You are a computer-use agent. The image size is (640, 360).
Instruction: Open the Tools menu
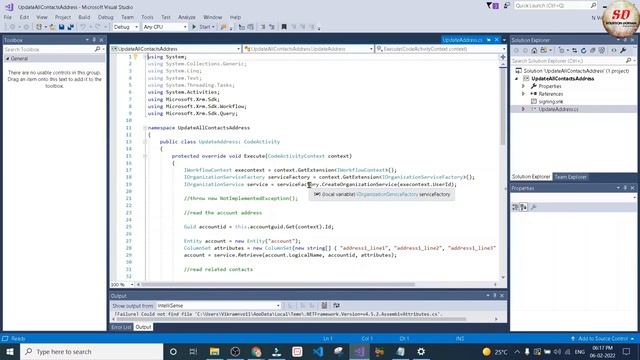coord(147,17)
